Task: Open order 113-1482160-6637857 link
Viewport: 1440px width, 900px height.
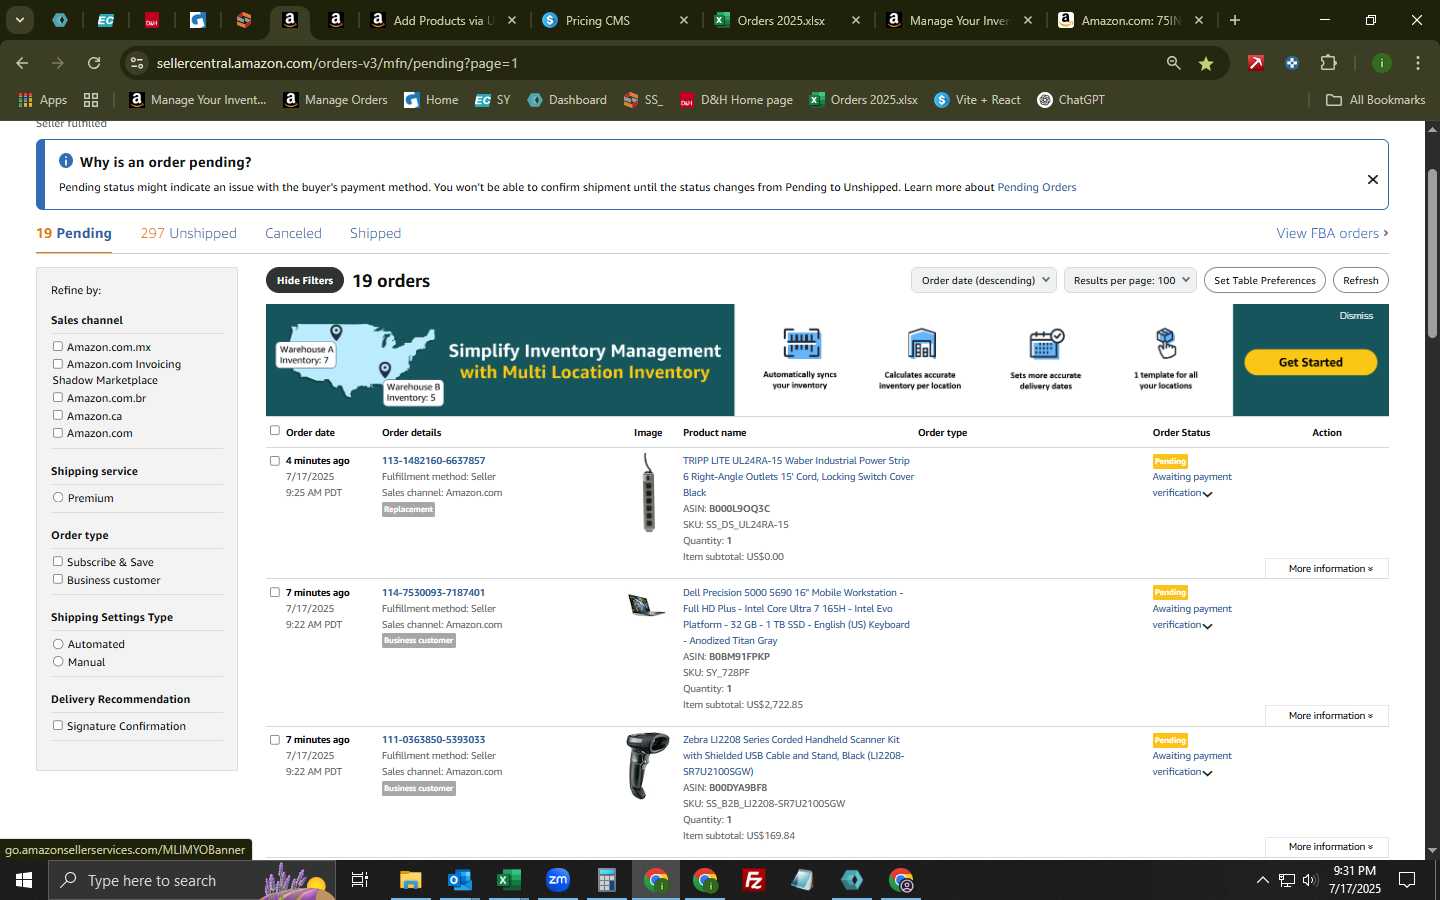Action: tap(433, 461)
